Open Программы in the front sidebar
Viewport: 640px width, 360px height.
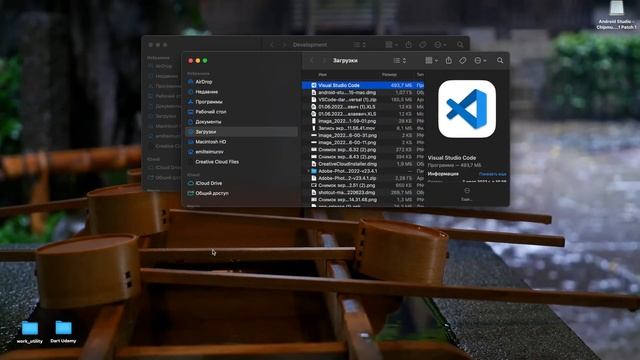point(209,102)
